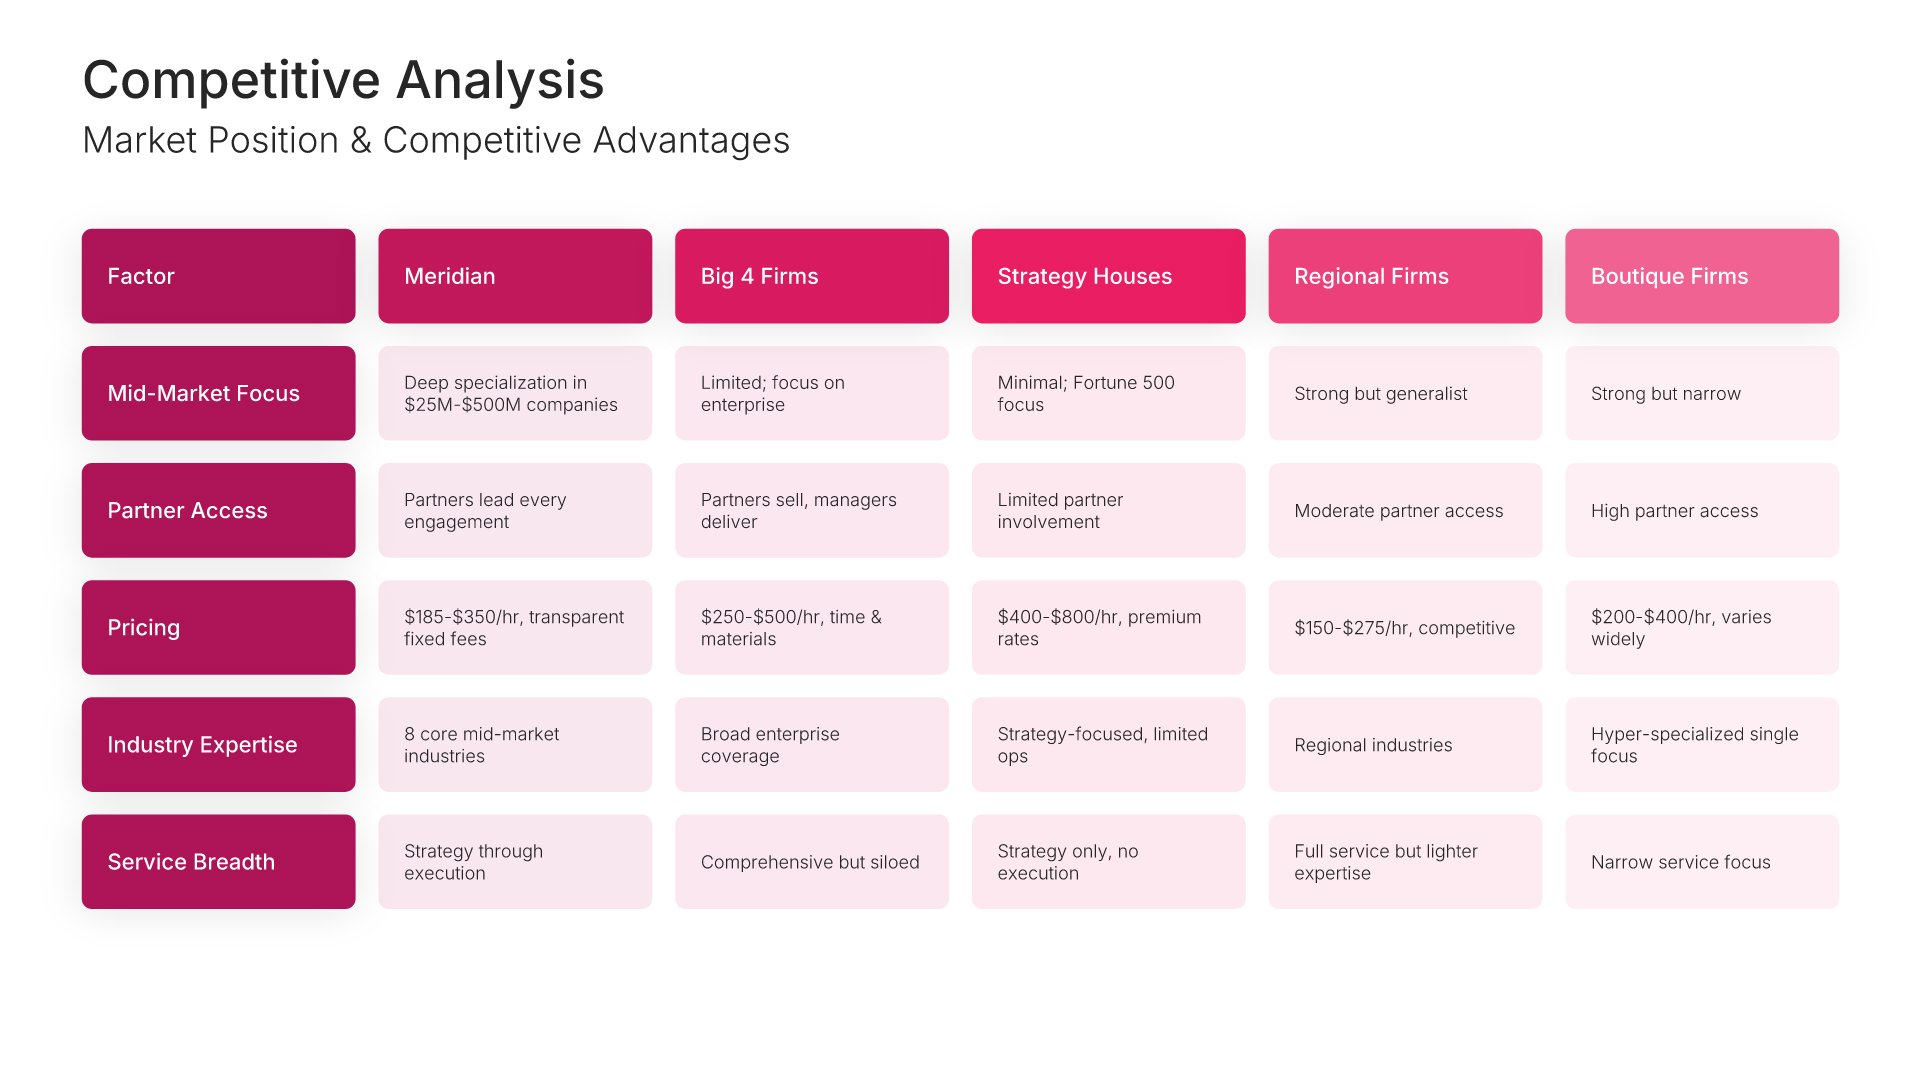This screenshot has height=1080, width=1920.
Task: Select the "Minimal; Fortune 500 focus" cell
Action: 1108,393
